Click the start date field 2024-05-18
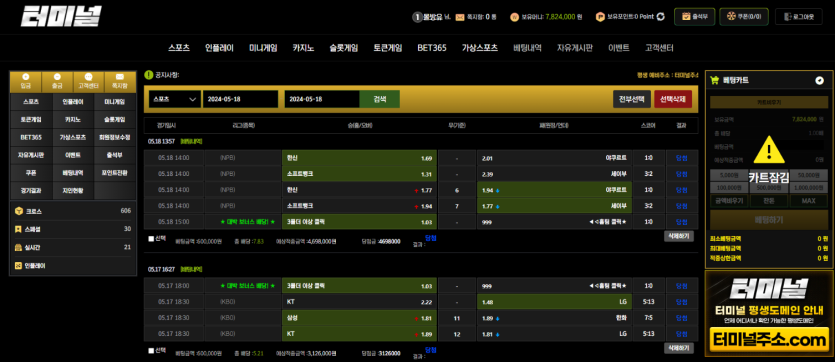 point(240,99)
